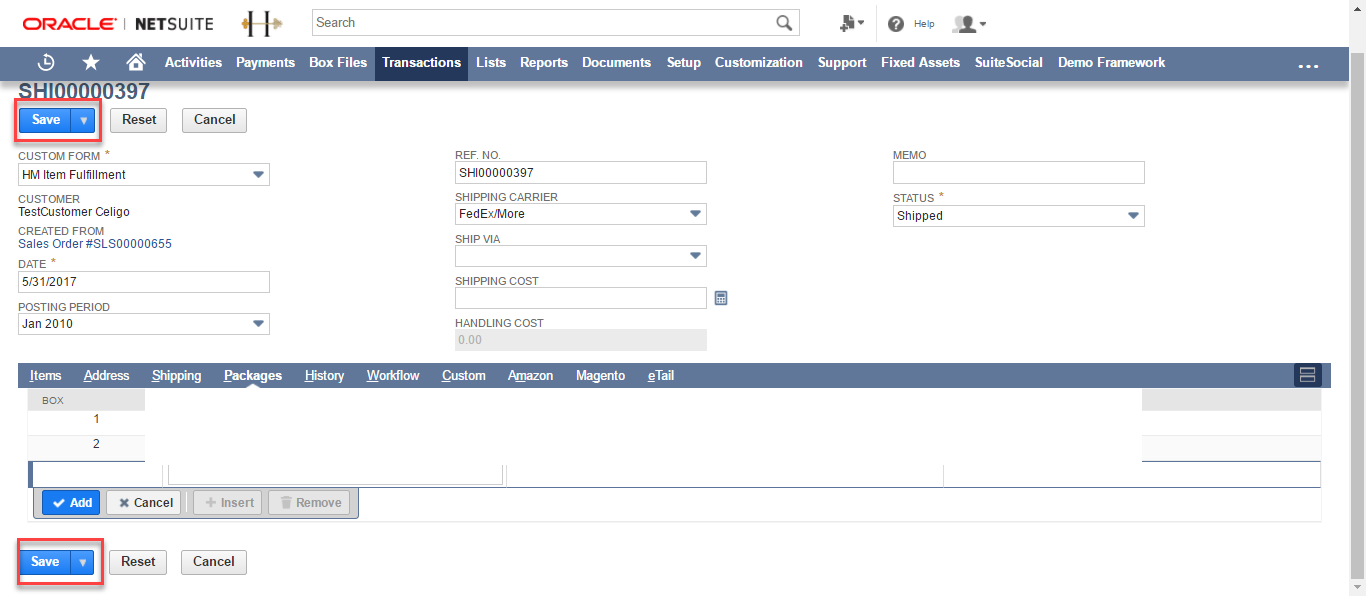Open the Customization menu

pyautogui.click(x=759, y=62)
